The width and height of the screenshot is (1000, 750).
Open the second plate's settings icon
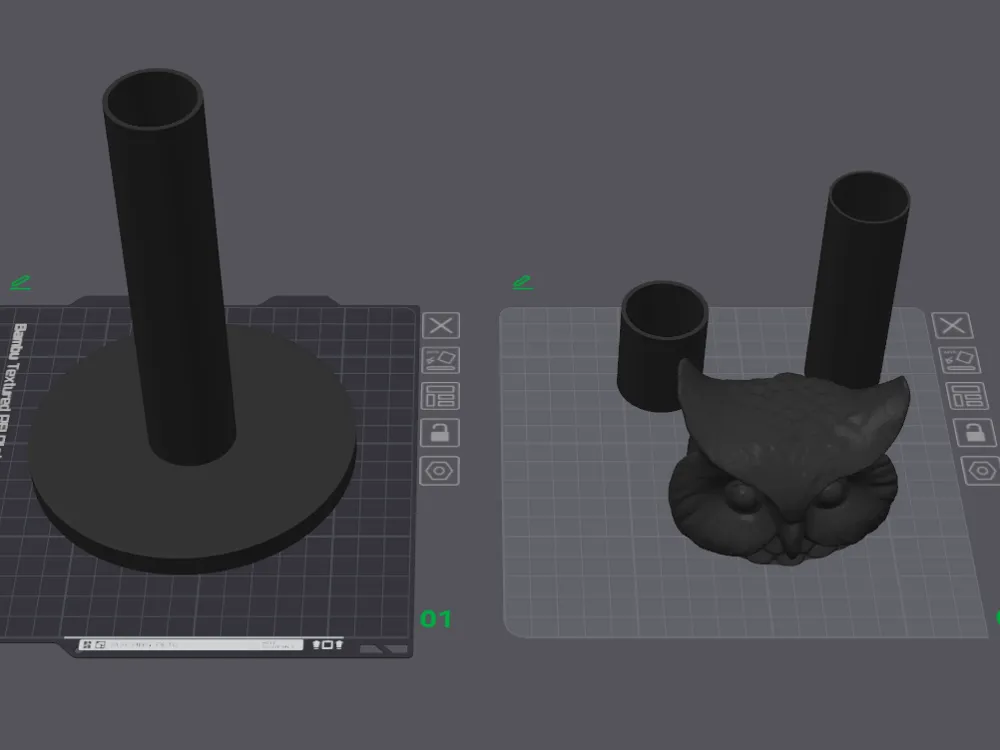click(981, 471)
